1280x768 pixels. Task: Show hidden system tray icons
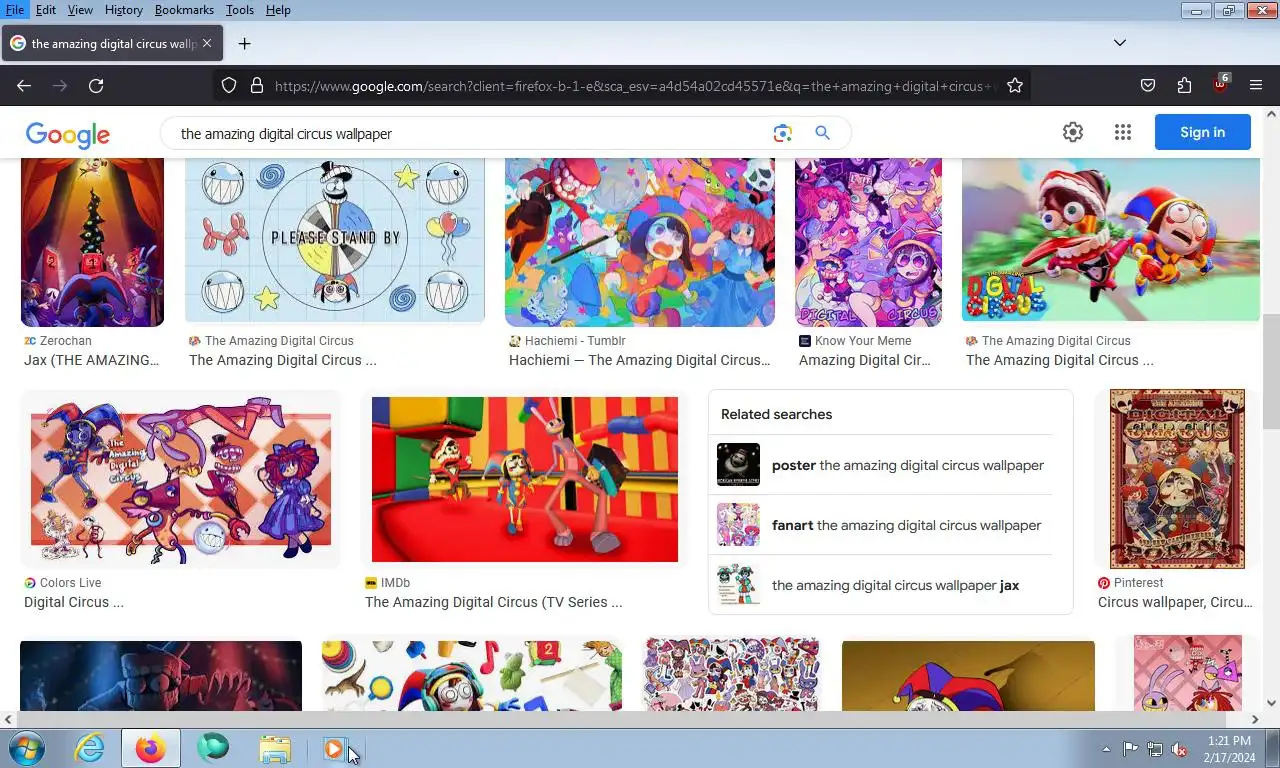click(x=1106, y=749)
